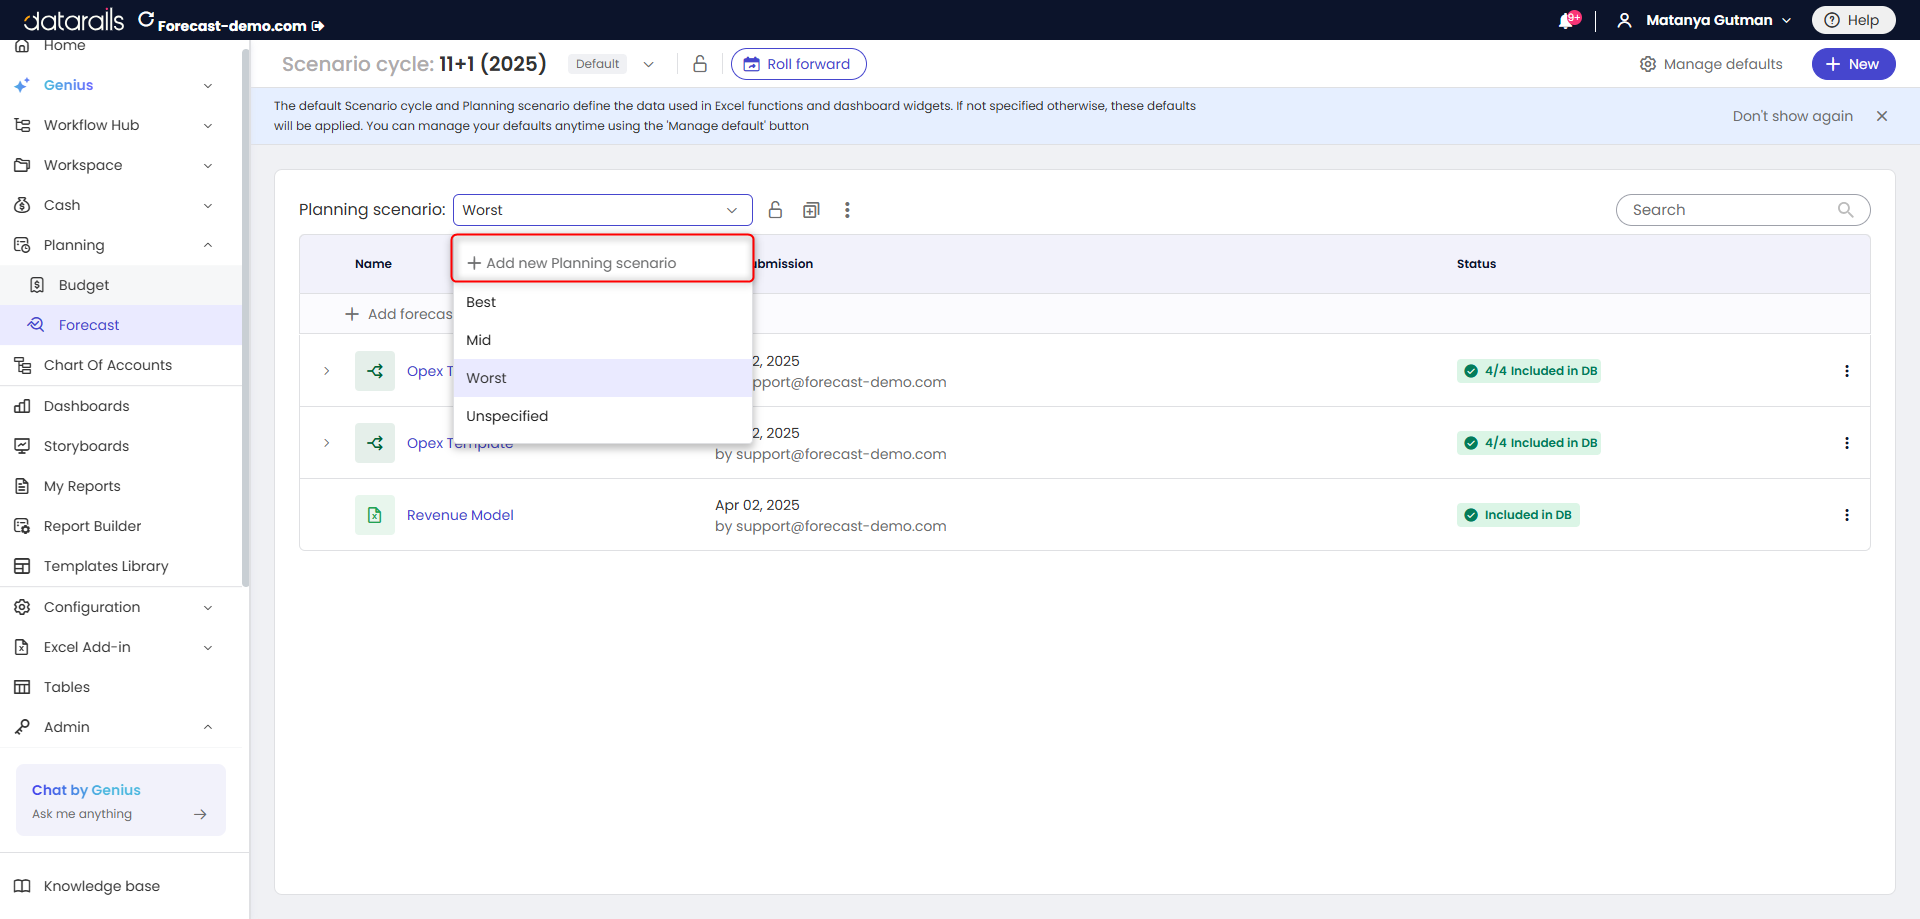Click the Templates Library sidebar icon
This screenshot has width=1920, height=919.
coord(22,566)
